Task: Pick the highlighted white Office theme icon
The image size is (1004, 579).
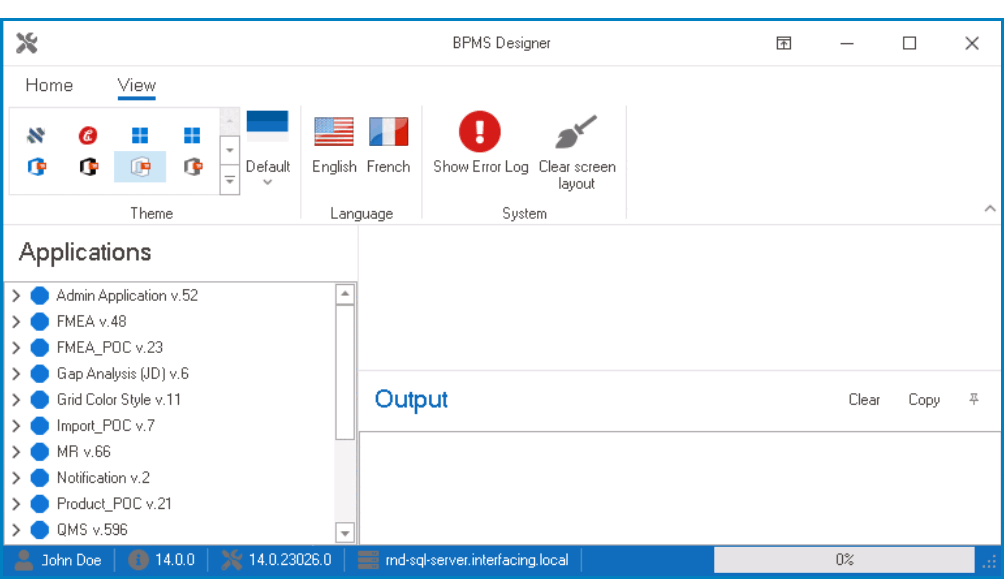Action: coord(140,167)
